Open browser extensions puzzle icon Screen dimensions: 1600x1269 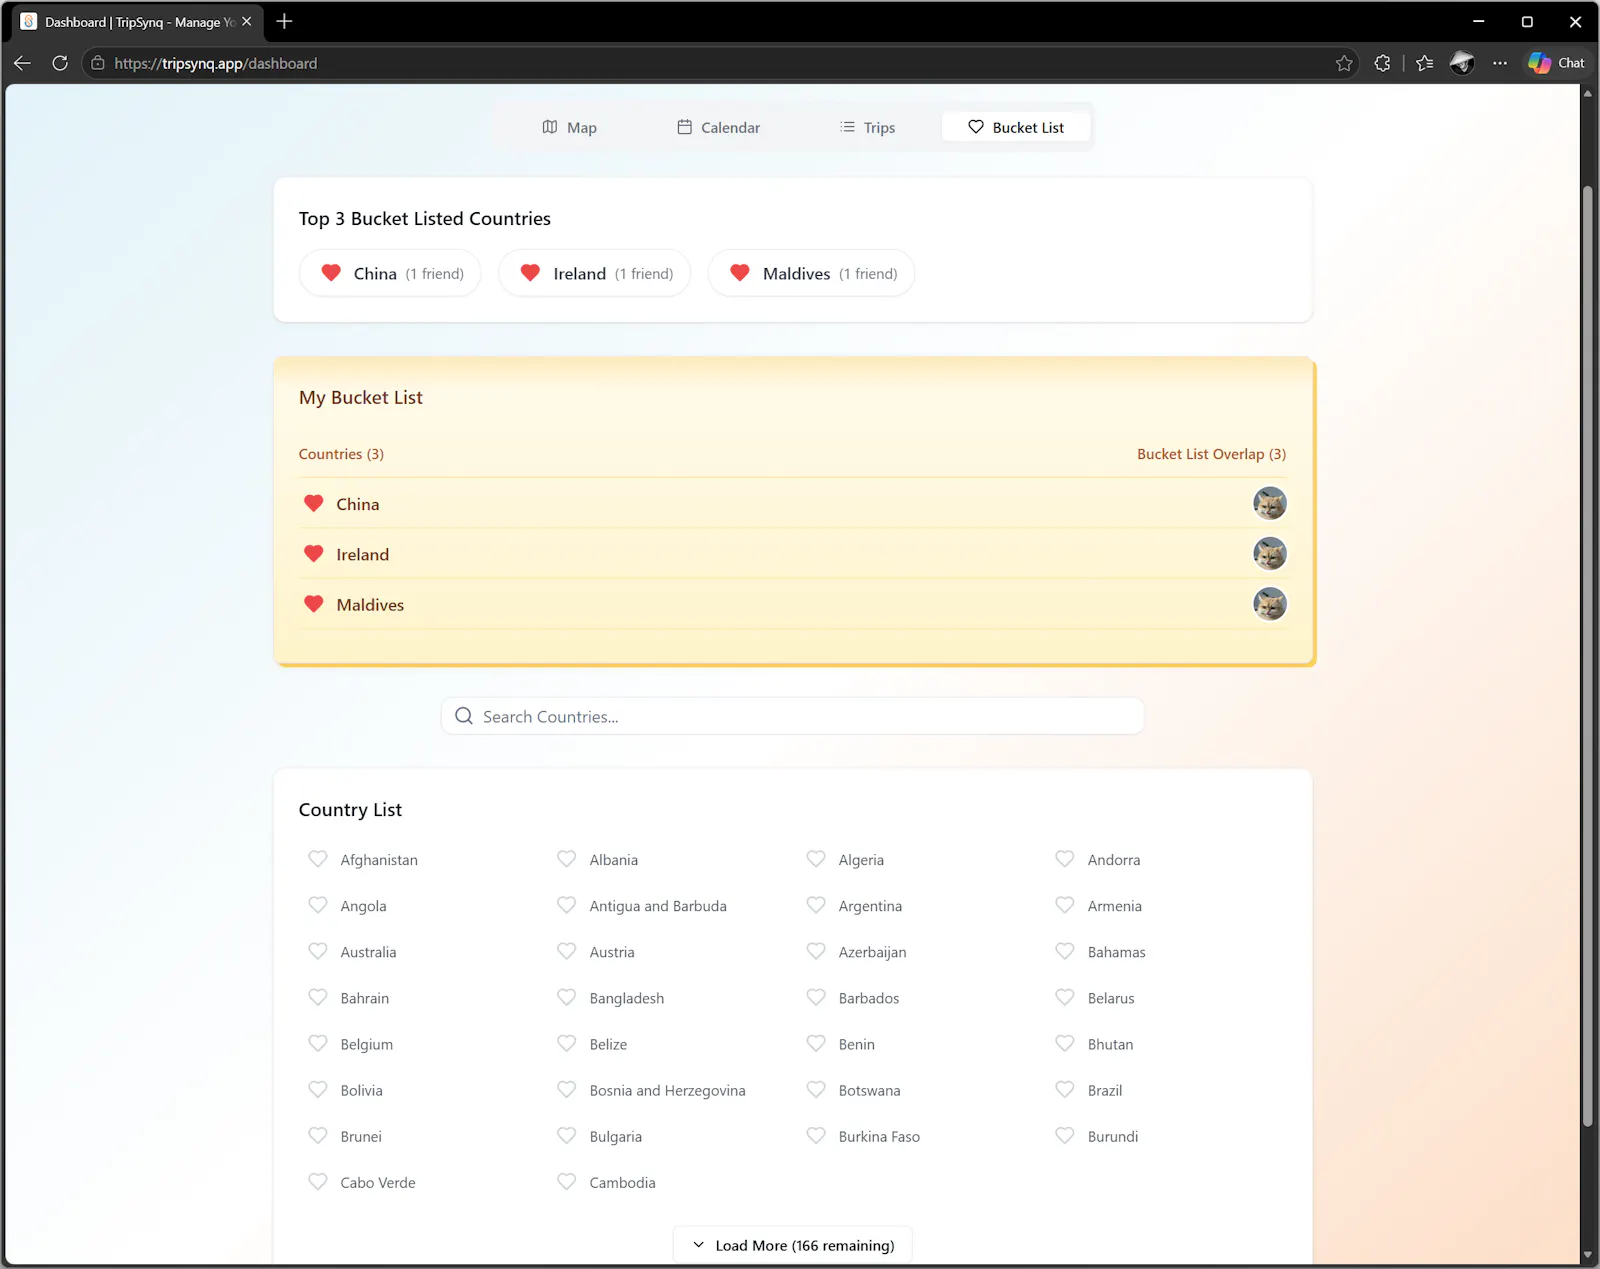pos(1382,63)
